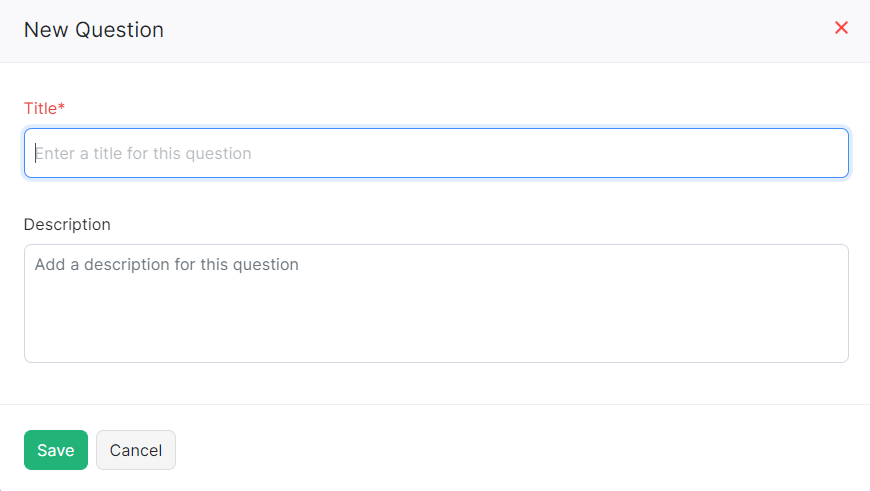The image size is (870, 491).
Task: Click the red X icon in header
Action: 841,28
